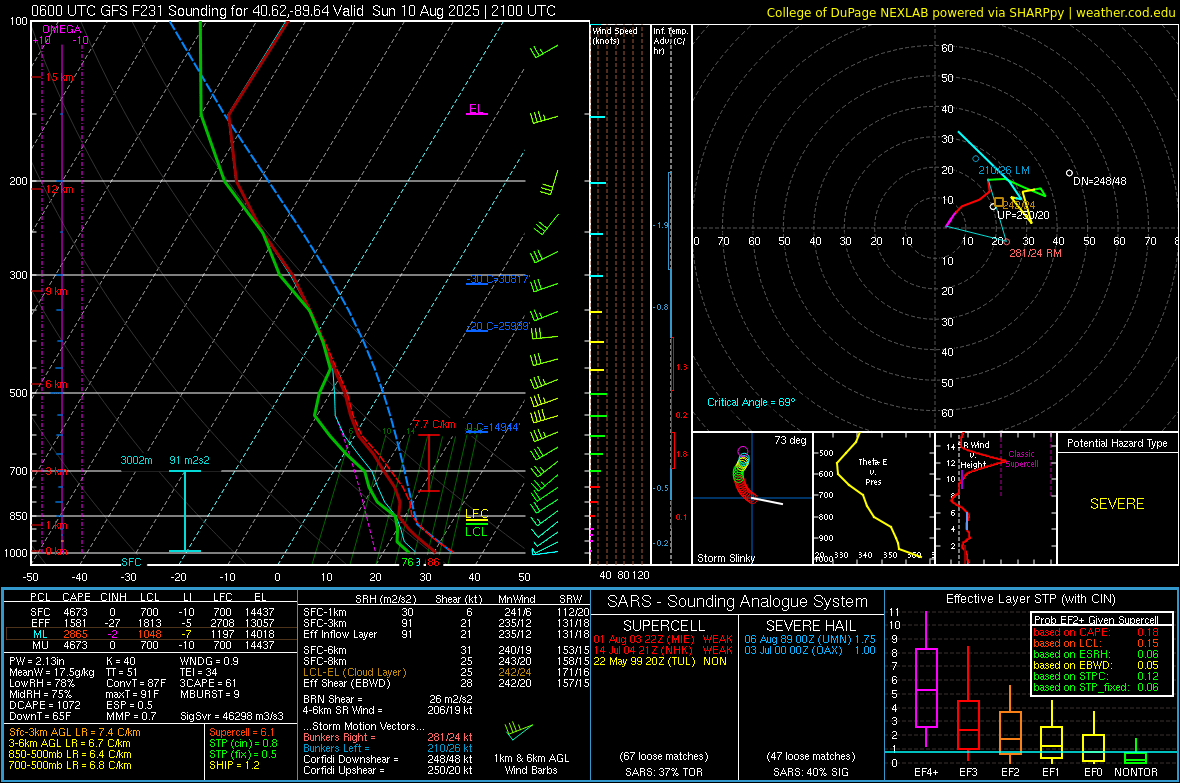The width and height of the screenshot is (1180, 783).
Task: Click the Wind Speed (knots) panel header
Action: pos(615,35)
